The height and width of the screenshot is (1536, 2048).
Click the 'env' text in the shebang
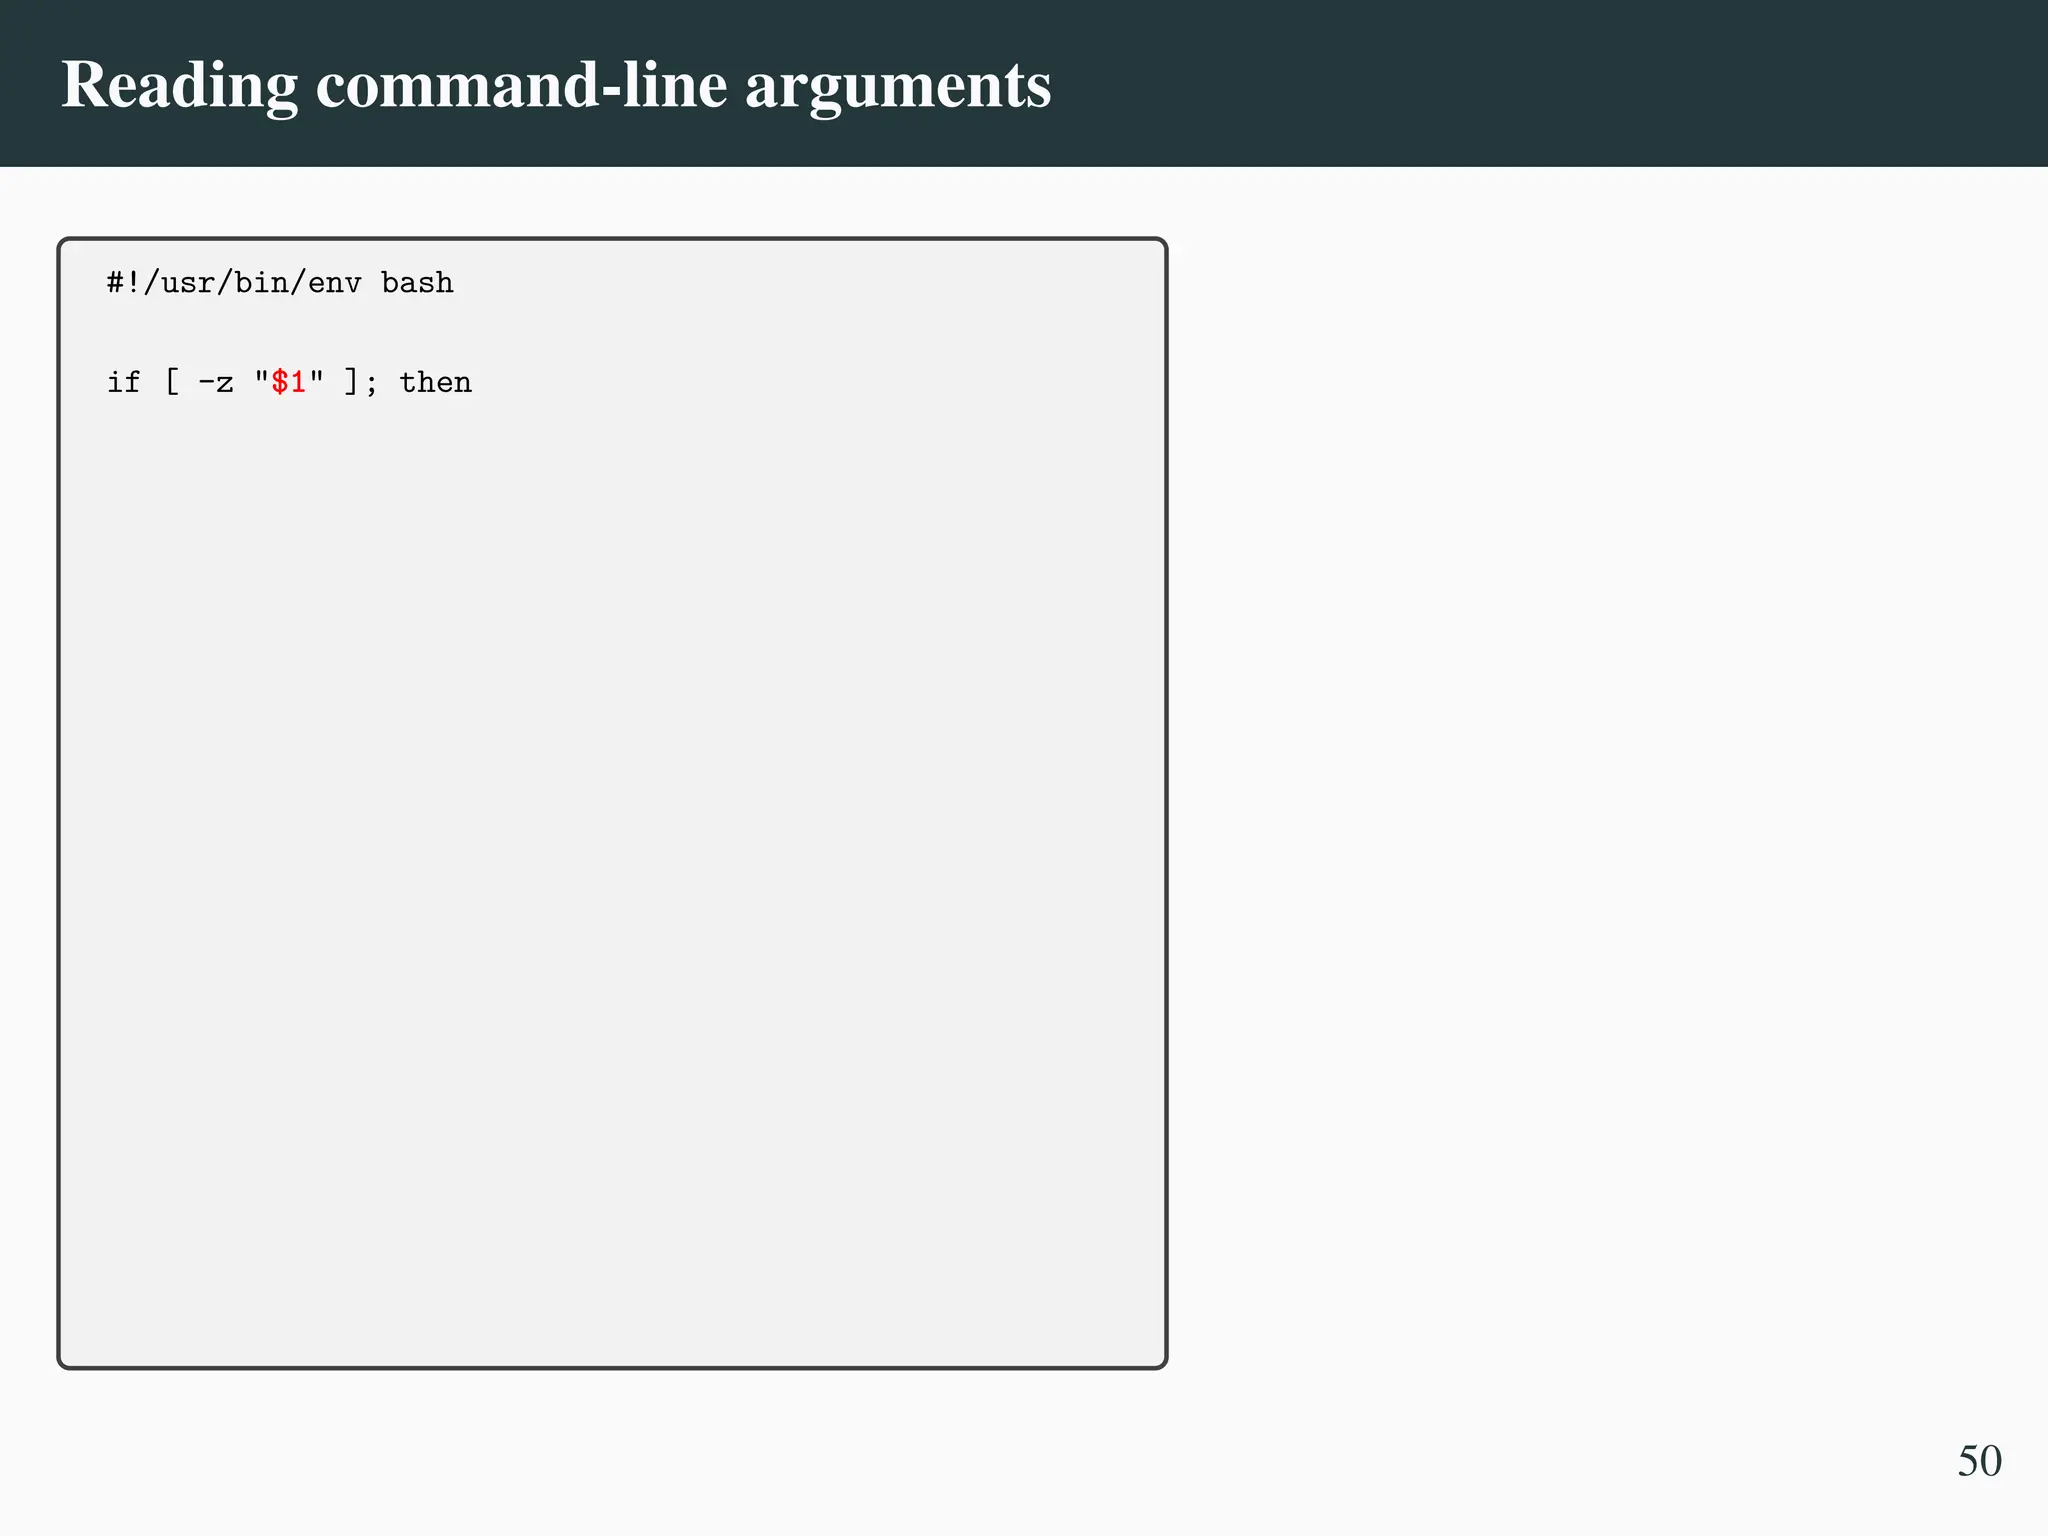tap(334, 283)
